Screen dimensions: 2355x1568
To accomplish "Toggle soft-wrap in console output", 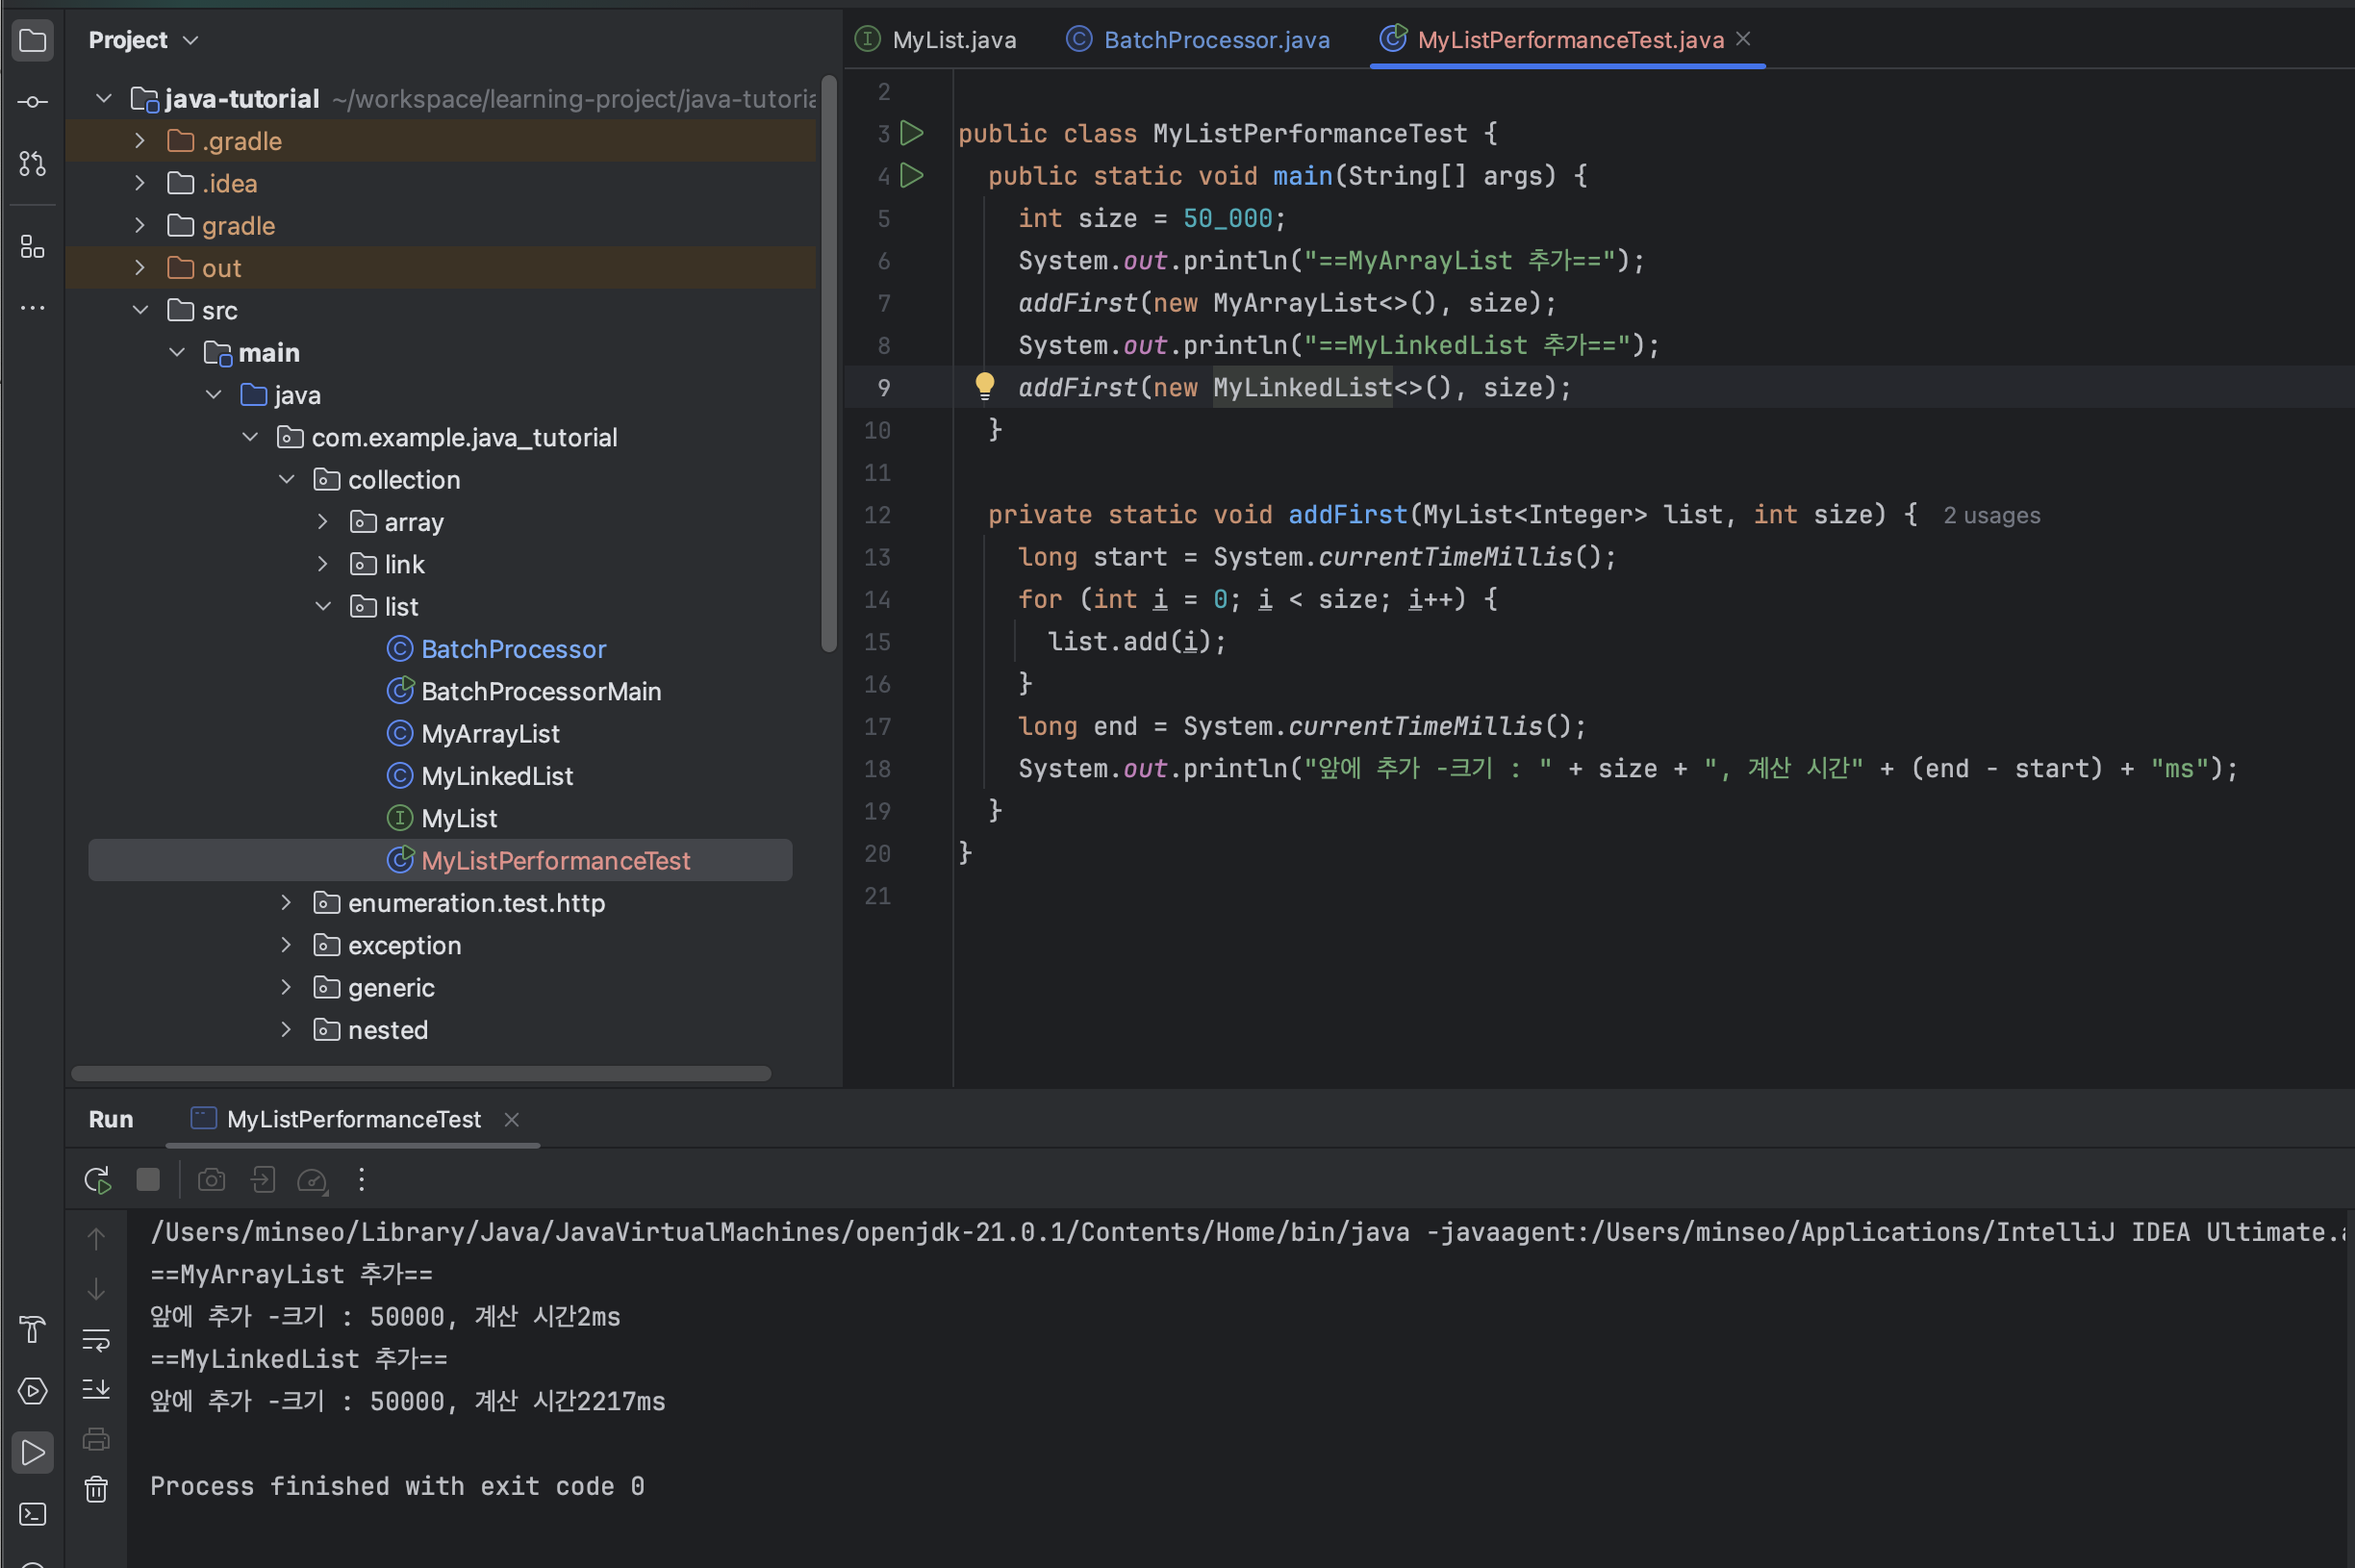I will pyautogui.click(x=96, y=1340).
